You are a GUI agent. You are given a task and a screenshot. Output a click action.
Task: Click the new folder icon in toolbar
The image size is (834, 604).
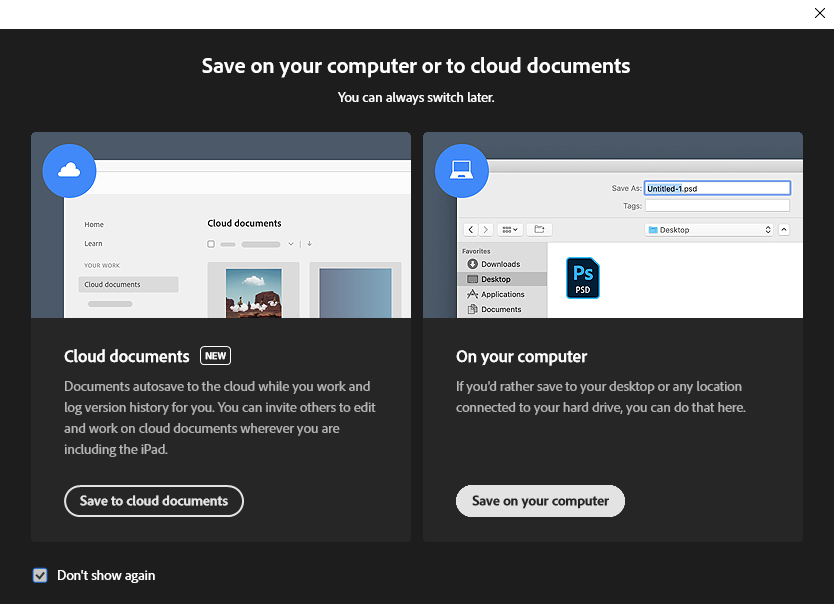coord(538,230)
